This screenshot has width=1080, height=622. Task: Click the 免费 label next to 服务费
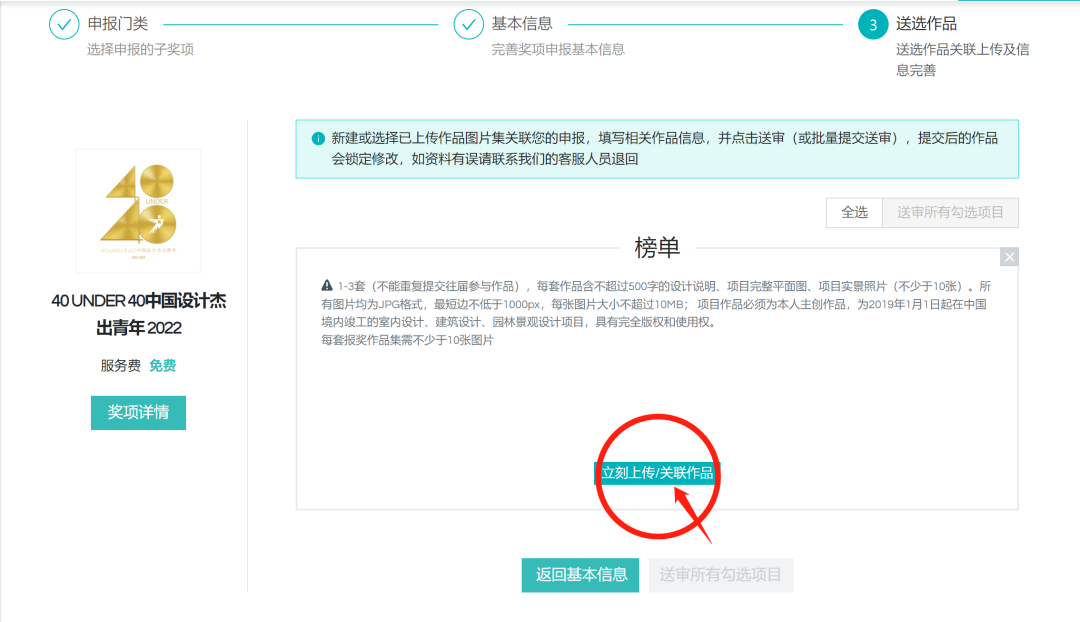click(162, 365)
